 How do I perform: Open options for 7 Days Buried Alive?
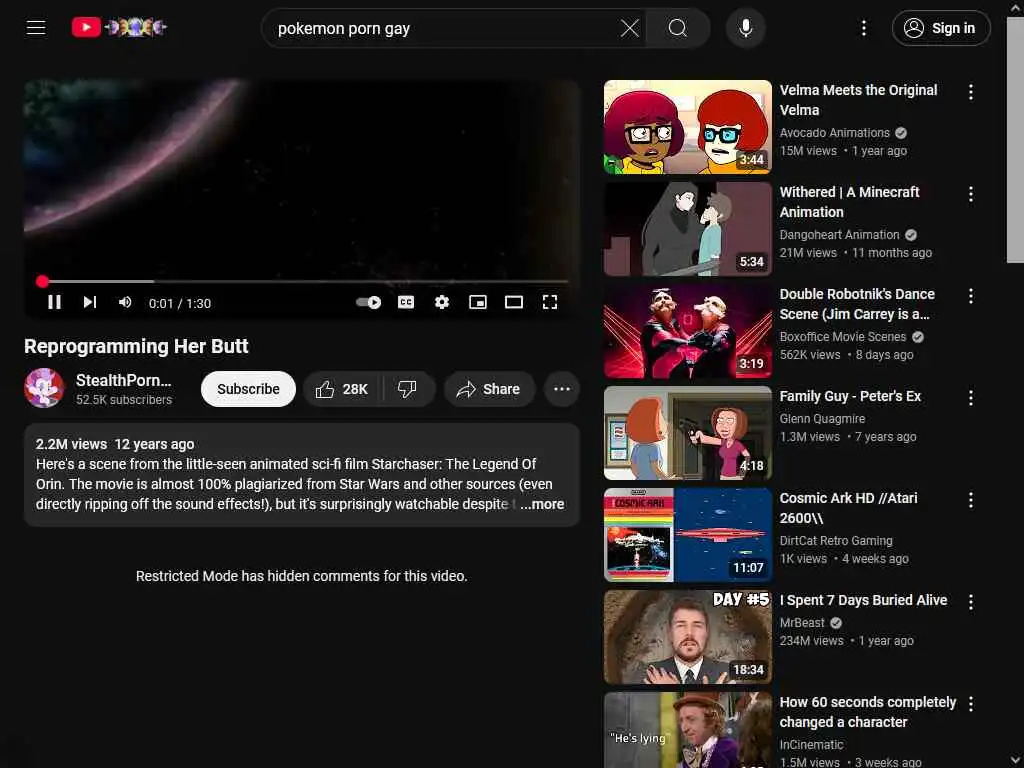coord(970,601)
